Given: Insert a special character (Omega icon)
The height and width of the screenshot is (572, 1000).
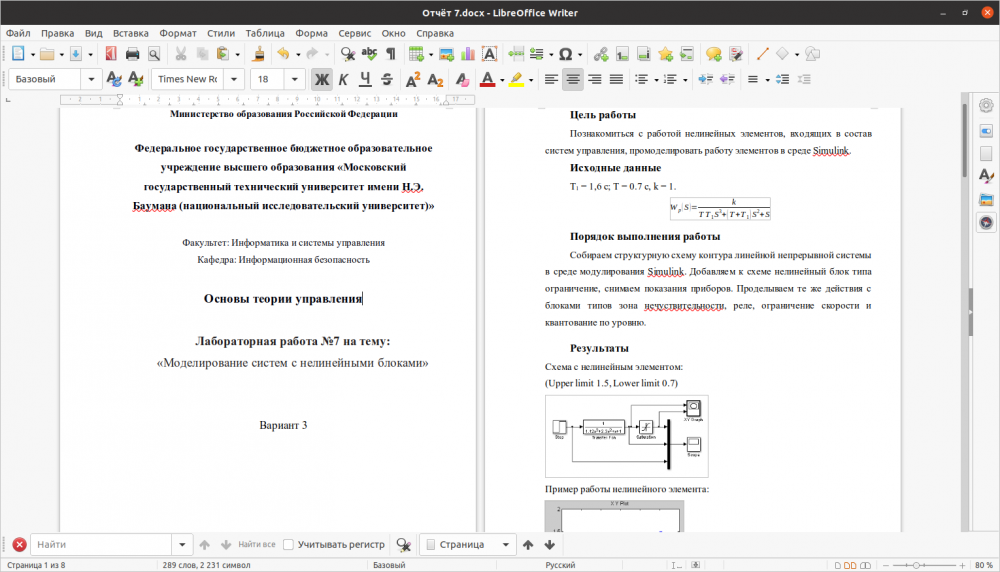Looking at the screenshot, I should (x=565, y=54).
